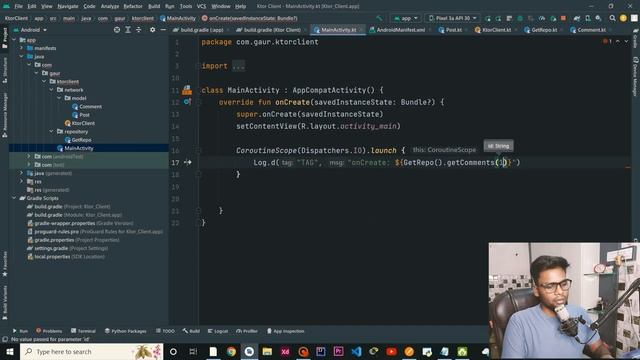Open Resource Manager sidebar tool window
640x360 pixels.
point(5,115)
